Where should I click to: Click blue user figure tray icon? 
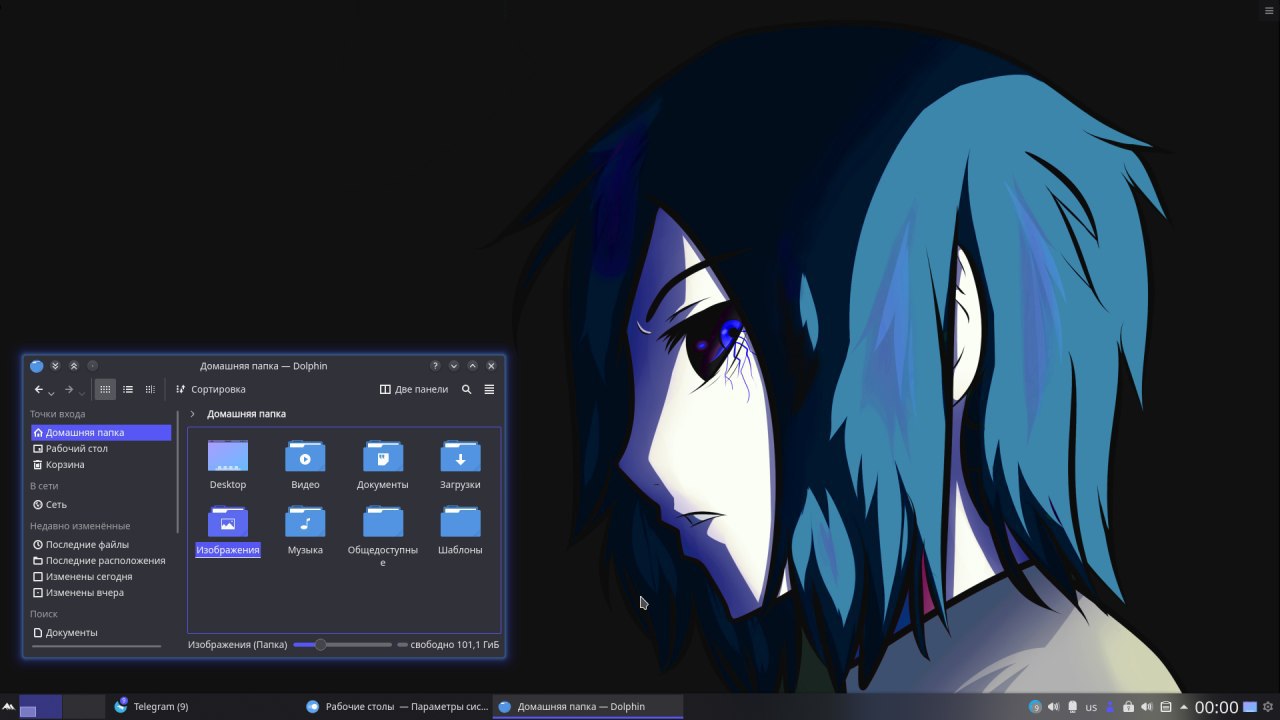click(1109, 707)
